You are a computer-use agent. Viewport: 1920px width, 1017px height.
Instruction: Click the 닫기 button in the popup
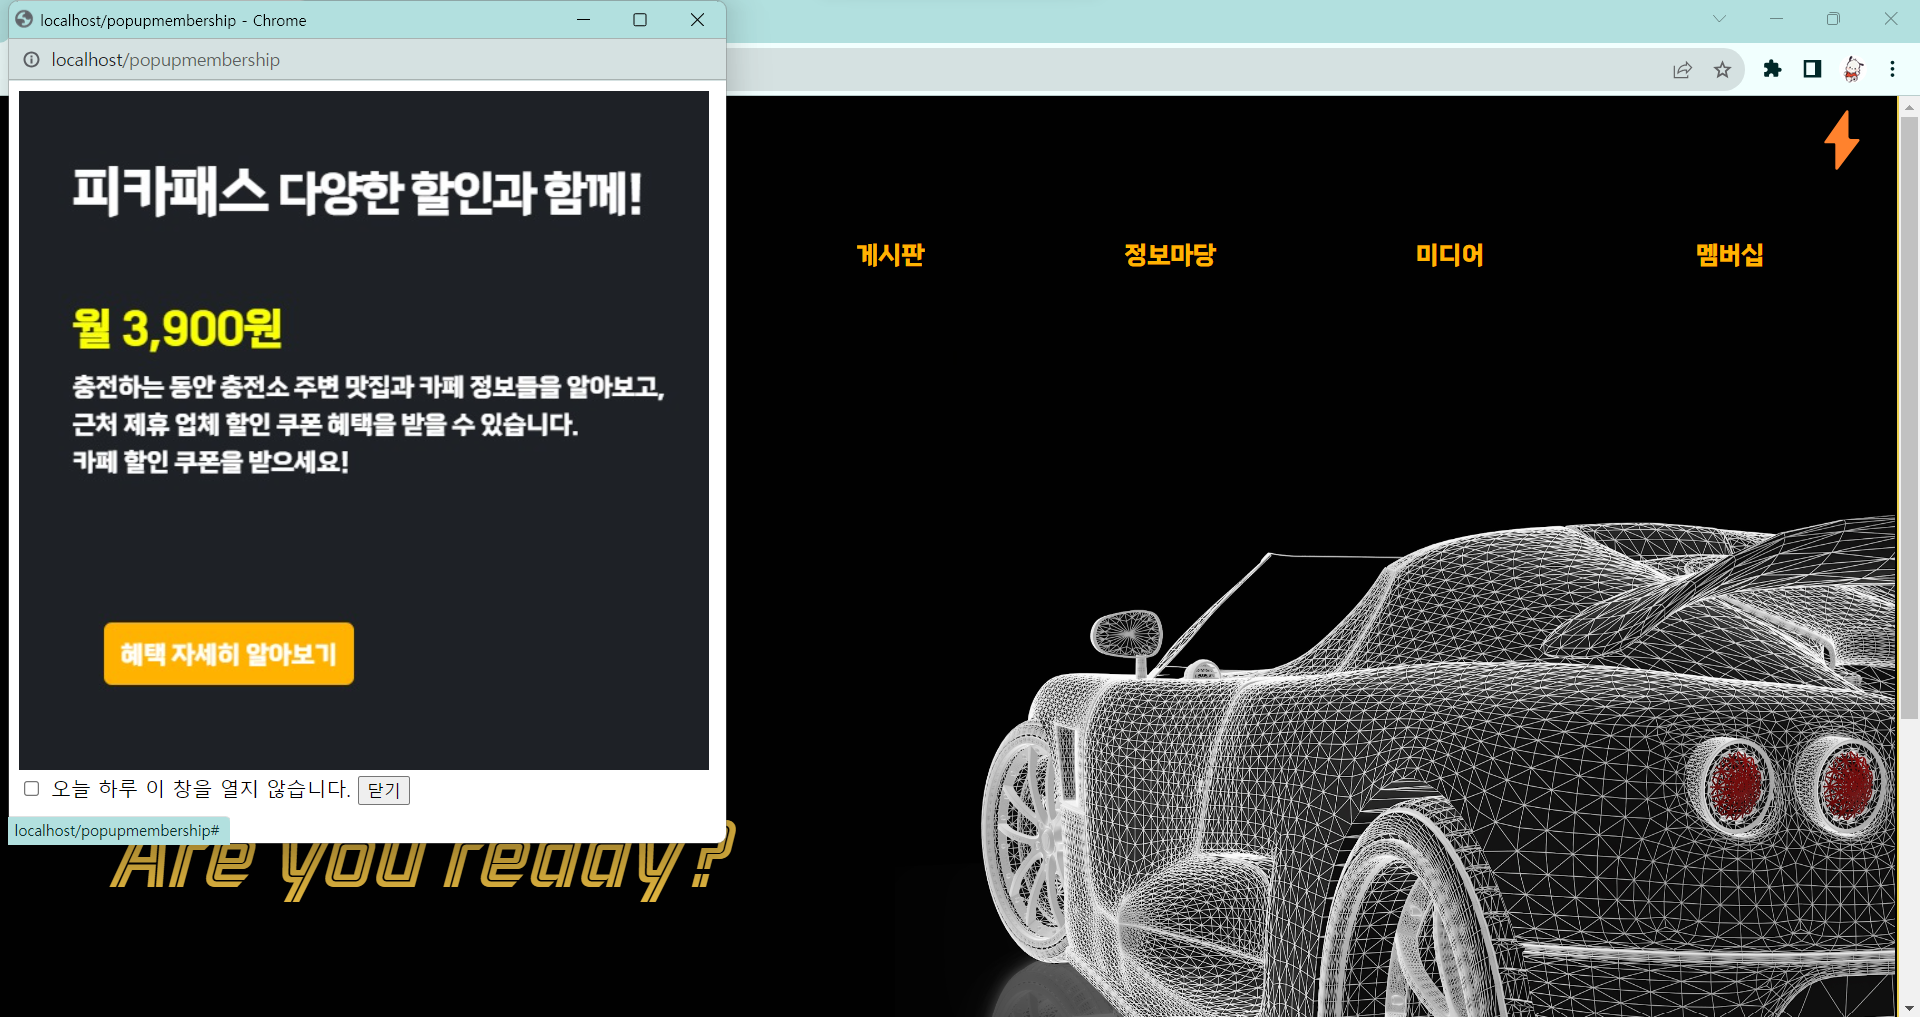pos(384,790)
